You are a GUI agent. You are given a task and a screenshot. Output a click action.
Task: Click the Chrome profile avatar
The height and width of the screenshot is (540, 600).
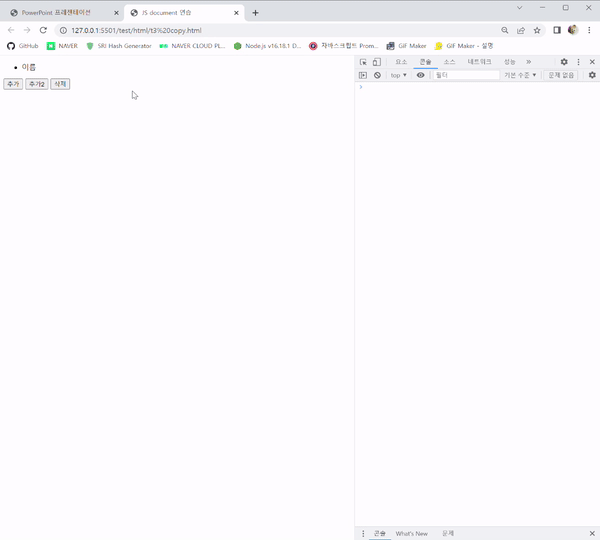point(573,30)
